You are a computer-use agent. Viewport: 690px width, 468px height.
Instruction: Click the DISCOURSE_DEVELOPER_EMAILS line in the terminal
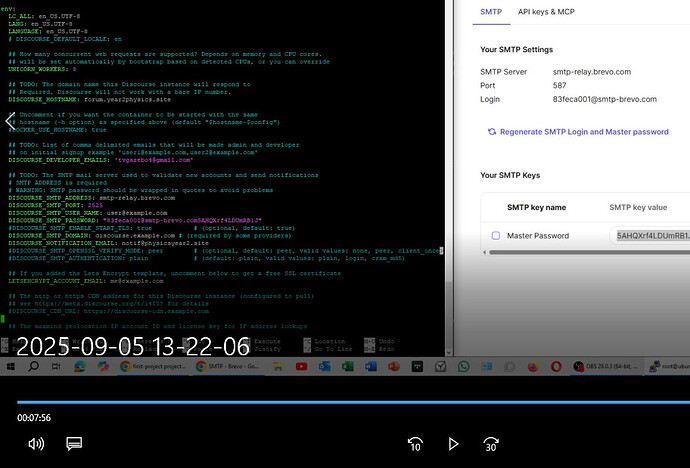click(100, 160)
